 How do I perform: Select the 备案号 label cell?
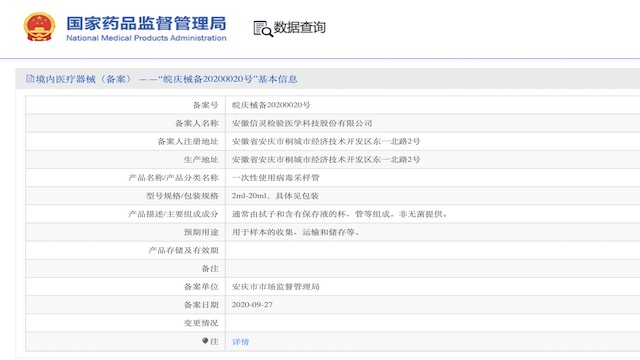coord(206,105)
